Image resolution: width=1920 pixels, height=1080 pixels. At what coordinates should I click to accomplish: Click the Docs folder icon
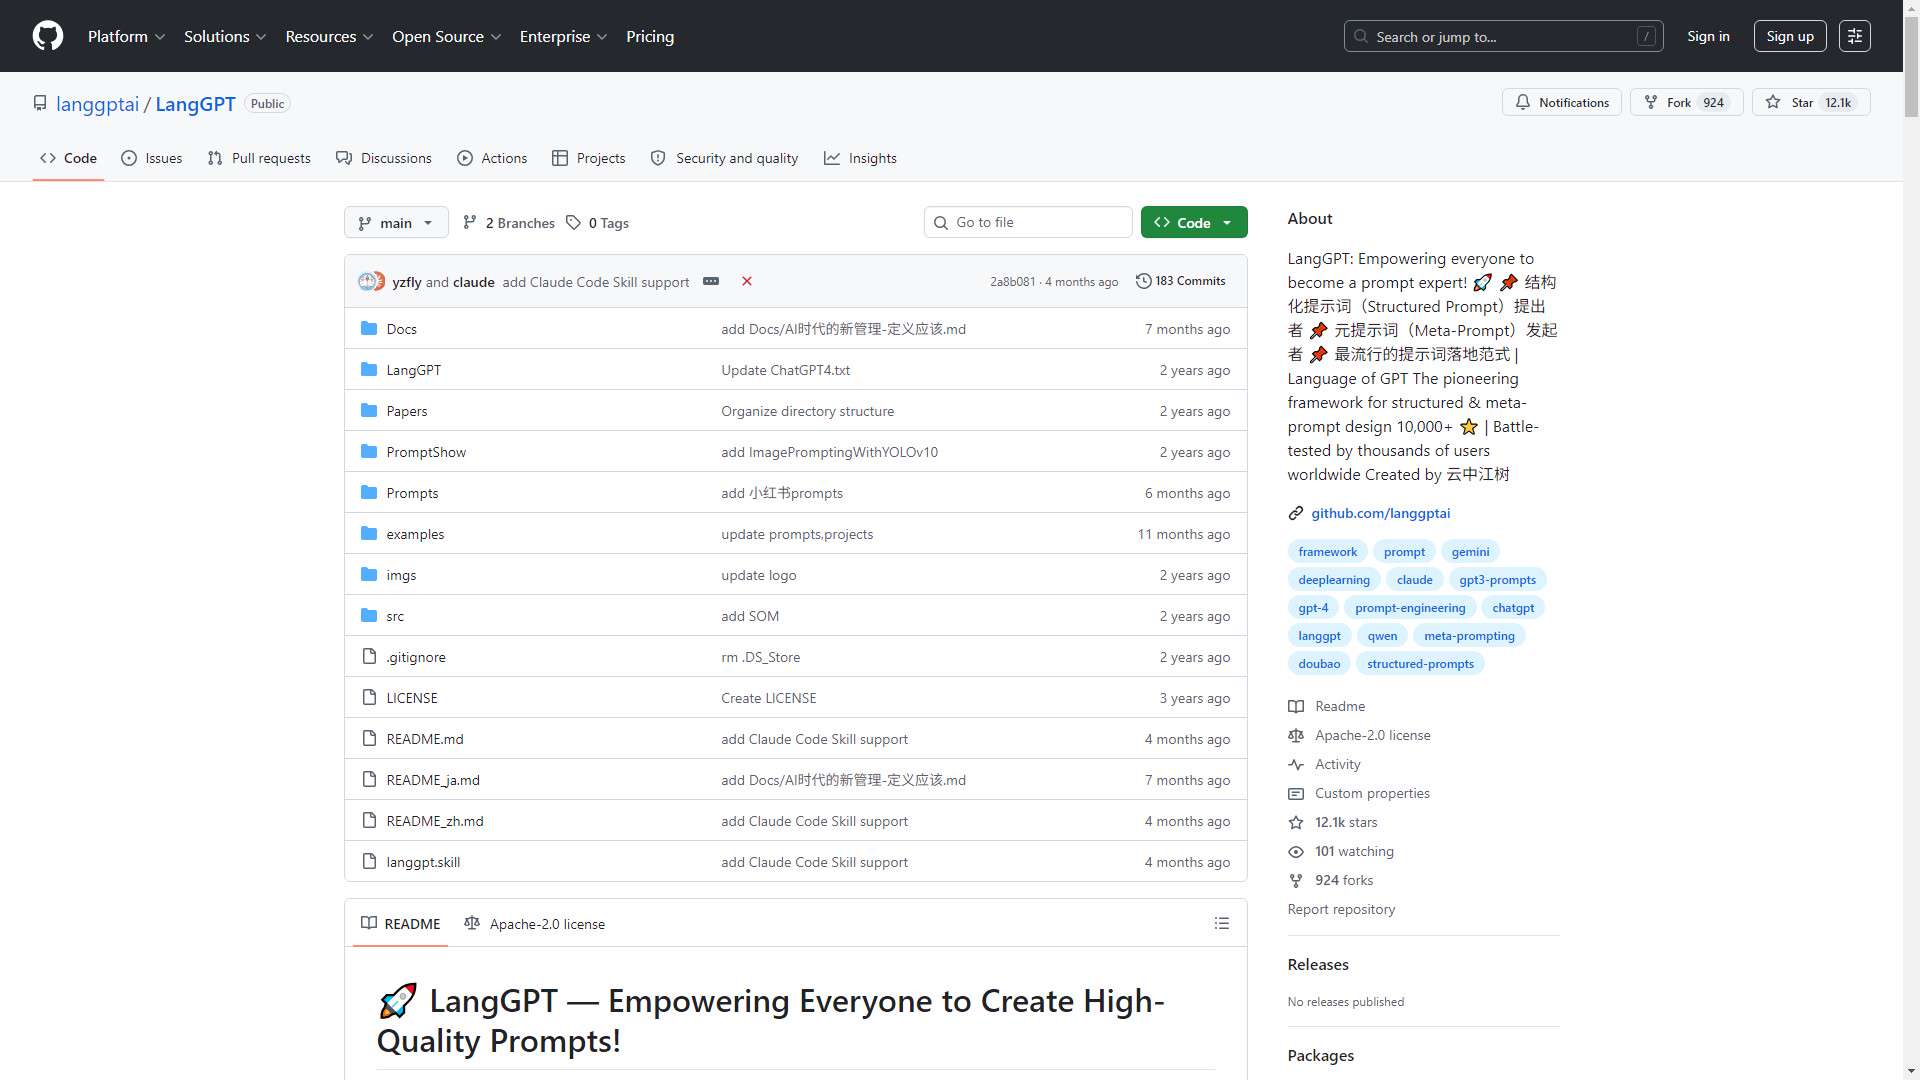369,328
